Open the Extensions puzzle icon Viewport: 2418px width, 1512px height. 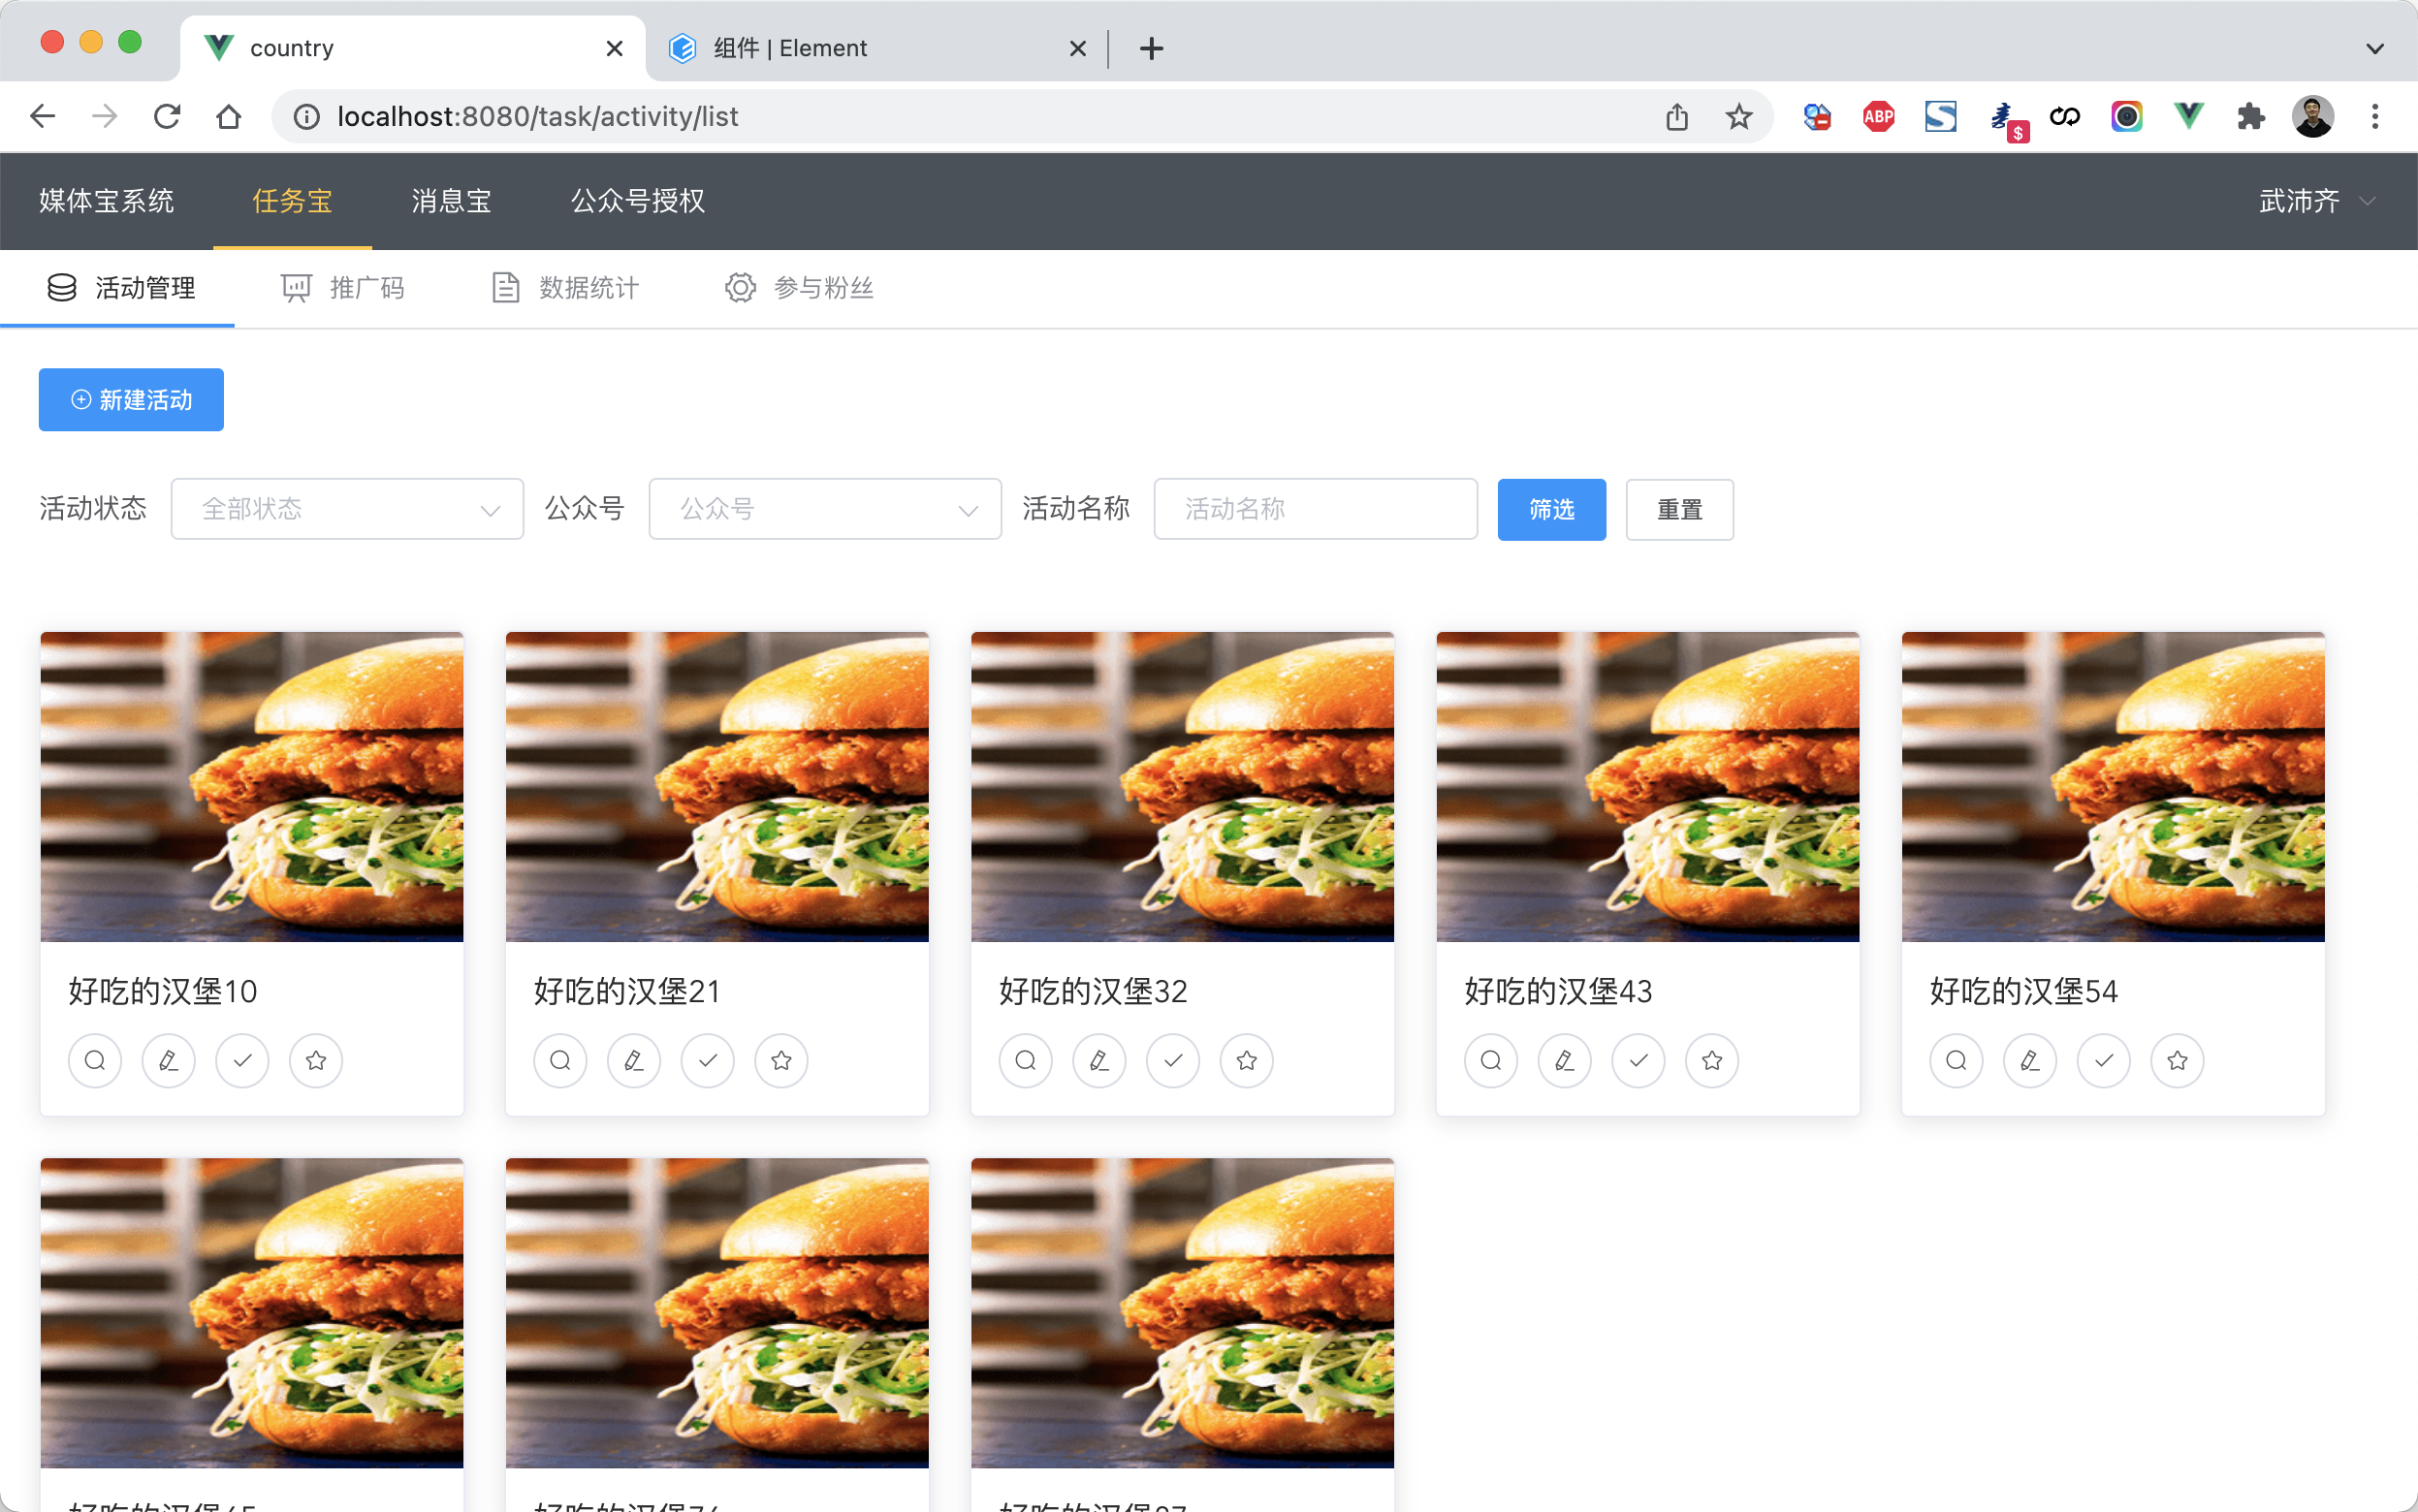point(2250,116)
